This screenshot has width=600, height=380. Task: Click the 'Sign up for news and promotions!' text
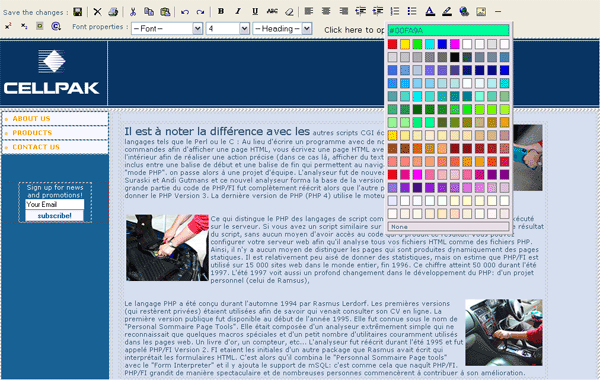point(55,191)
